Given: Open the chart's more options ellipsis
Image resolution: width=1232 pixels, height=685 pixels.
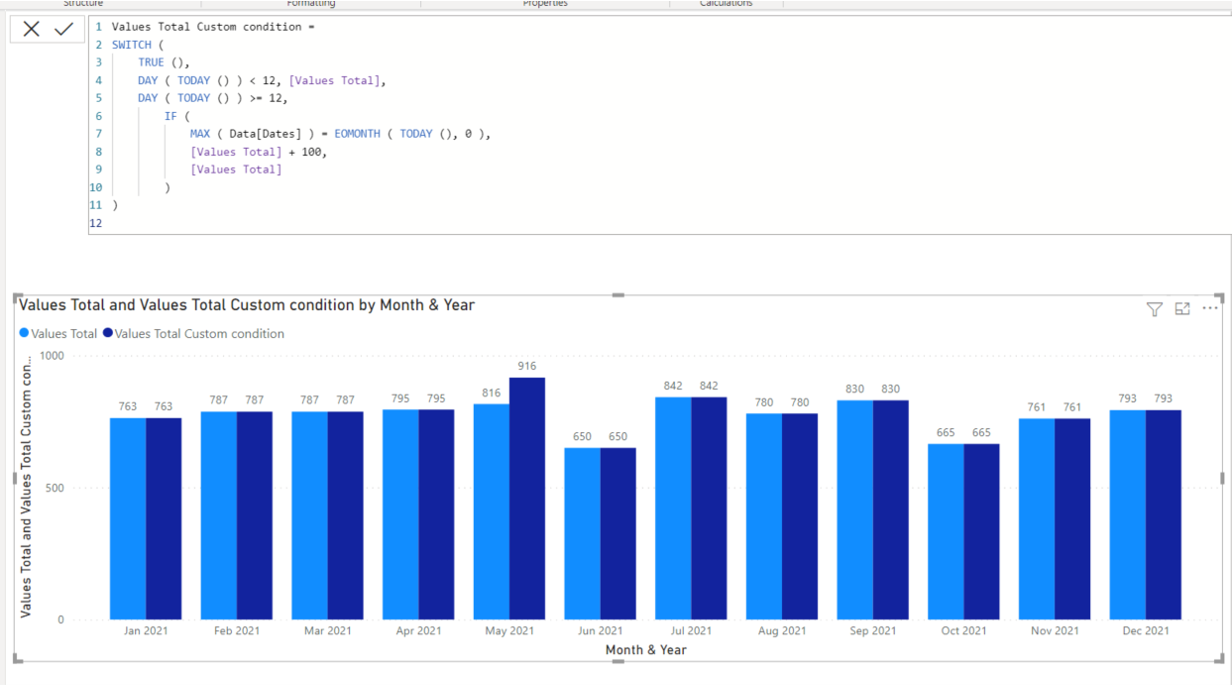Looking at the screenshot, I should (x=1210, y=308).
